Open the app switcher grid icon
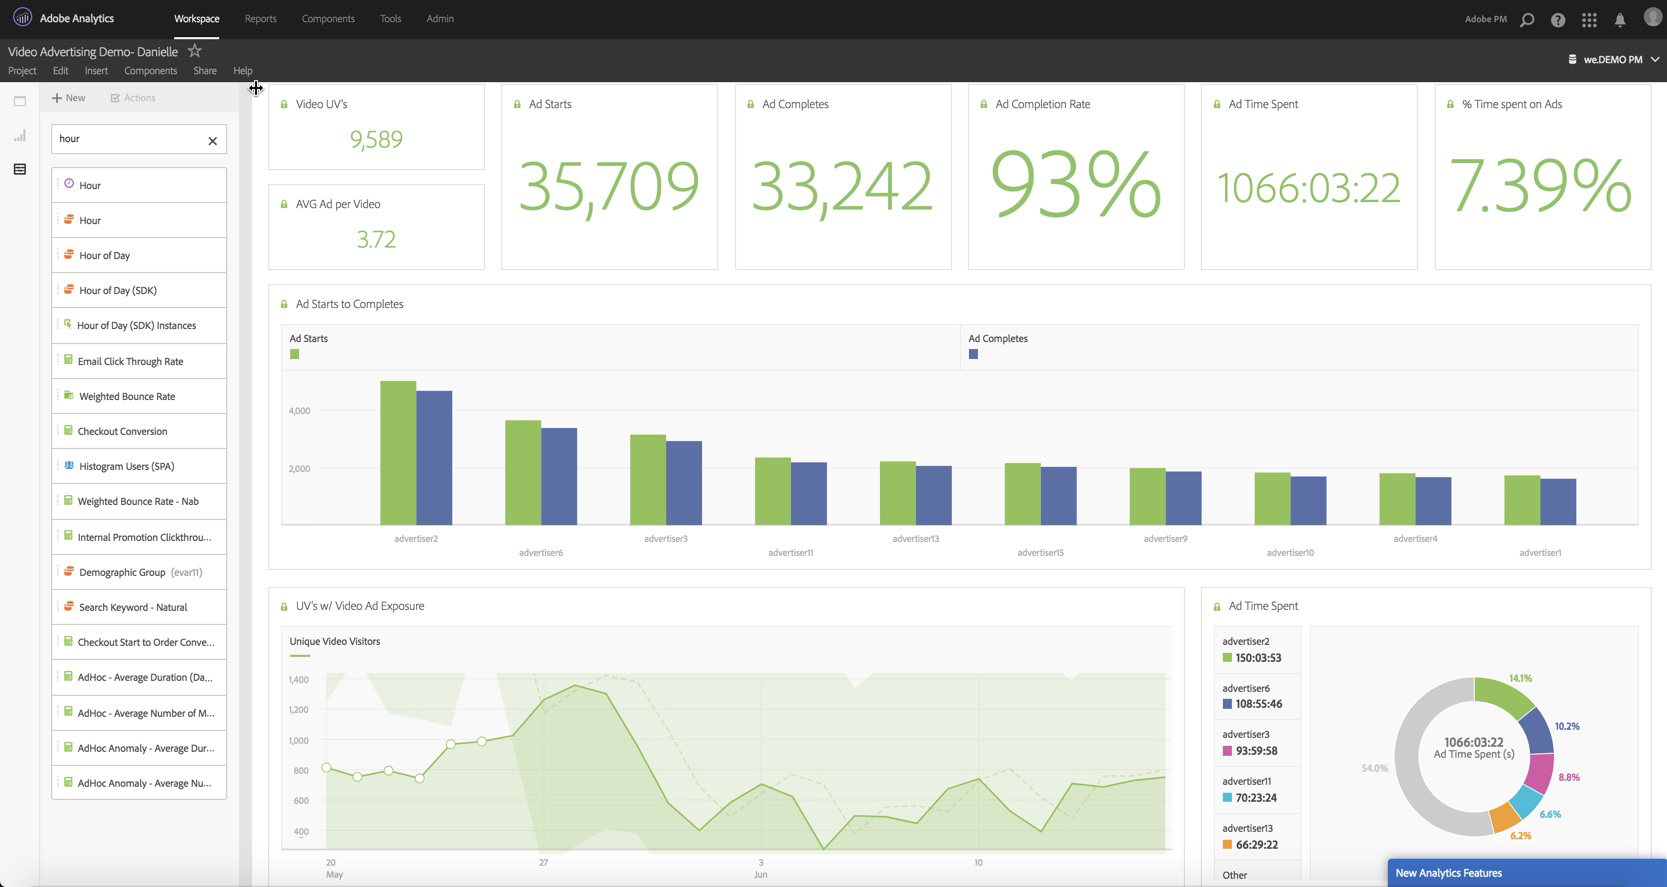Image resolution: width=1667 pixels, height=887 pixels. (x=1589, y=20)
